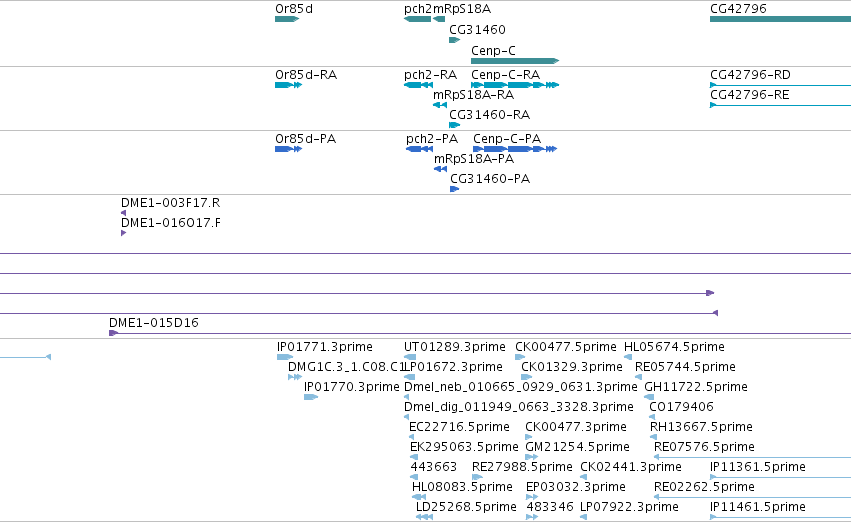This screenshot has width=851, height=522.
Task: Click the RE02262.5prime EST label
Action: pyautogui.click(x=704, y=487)
